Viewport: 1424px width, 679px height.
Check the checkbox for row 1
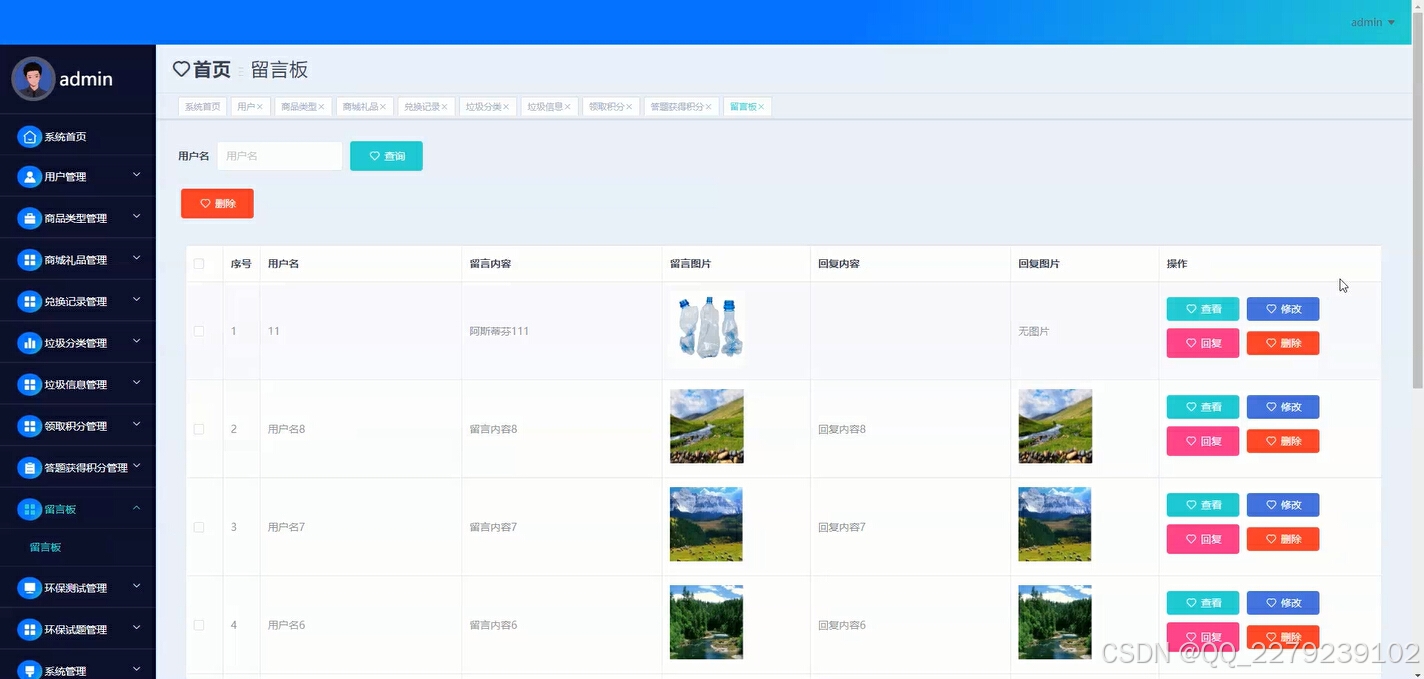click(199, 330)
